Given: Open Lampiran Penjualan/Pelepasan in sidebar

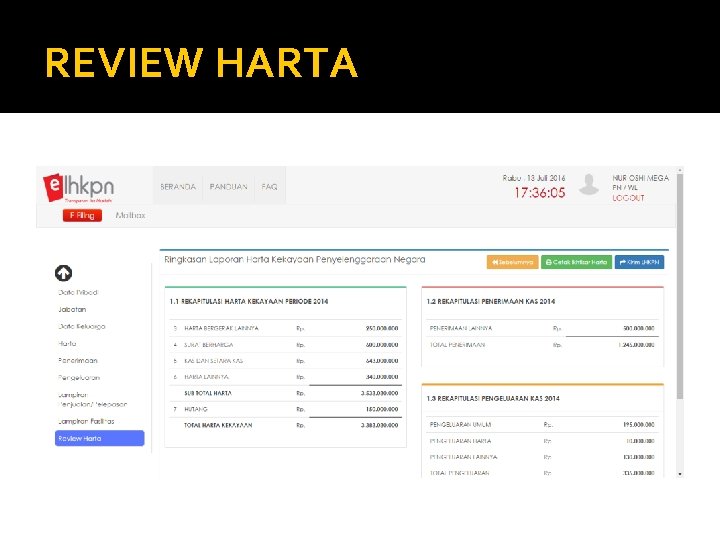Looking at the screenshot, I should coord(92,399).
